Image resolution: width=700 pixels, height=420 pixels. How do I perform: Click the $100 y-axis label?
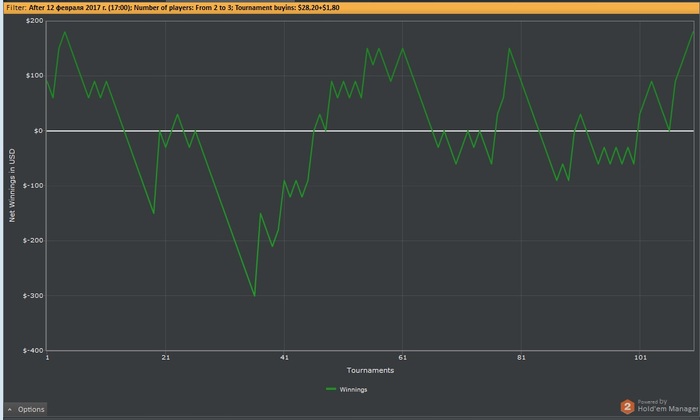(x=34, y=75)
